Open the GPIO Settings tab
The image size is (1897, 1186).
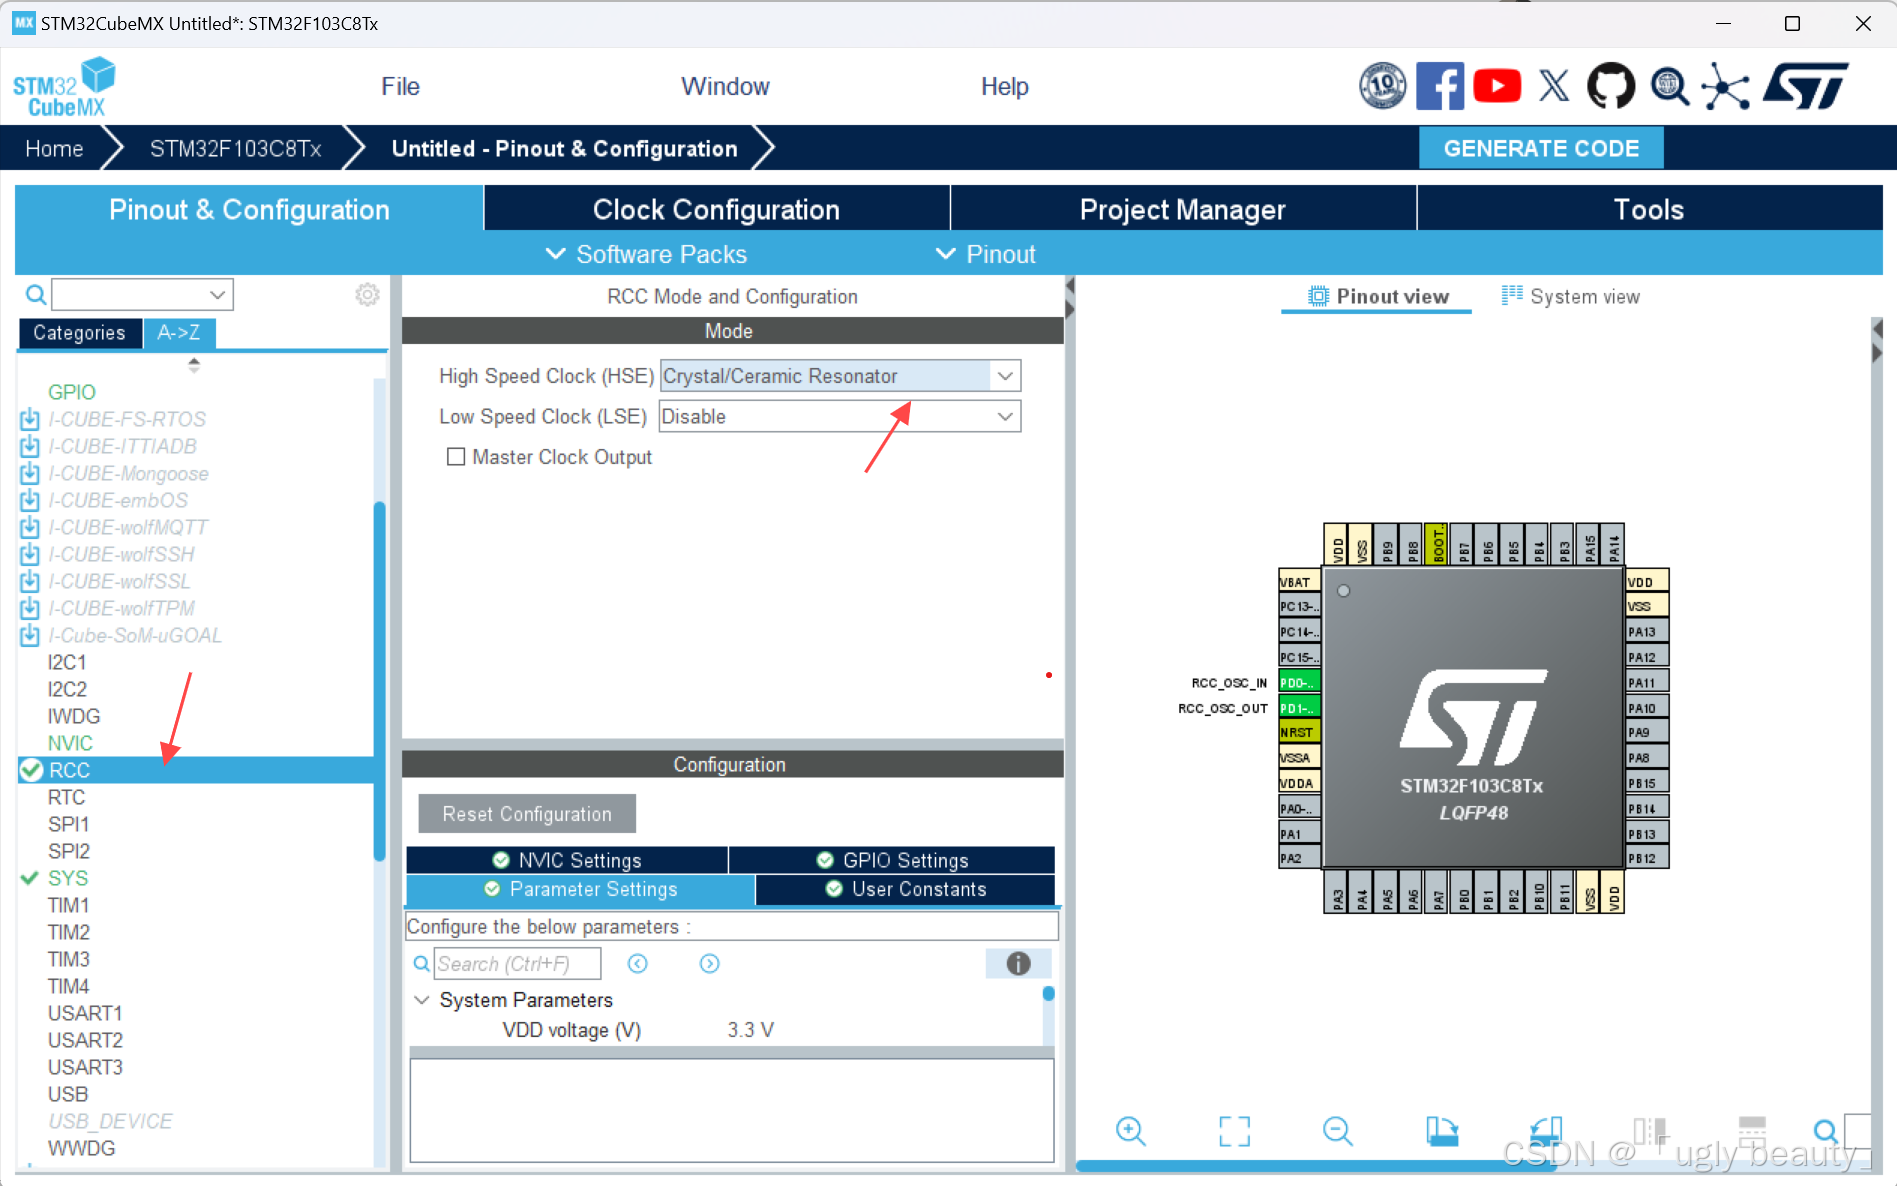(892, 860)
